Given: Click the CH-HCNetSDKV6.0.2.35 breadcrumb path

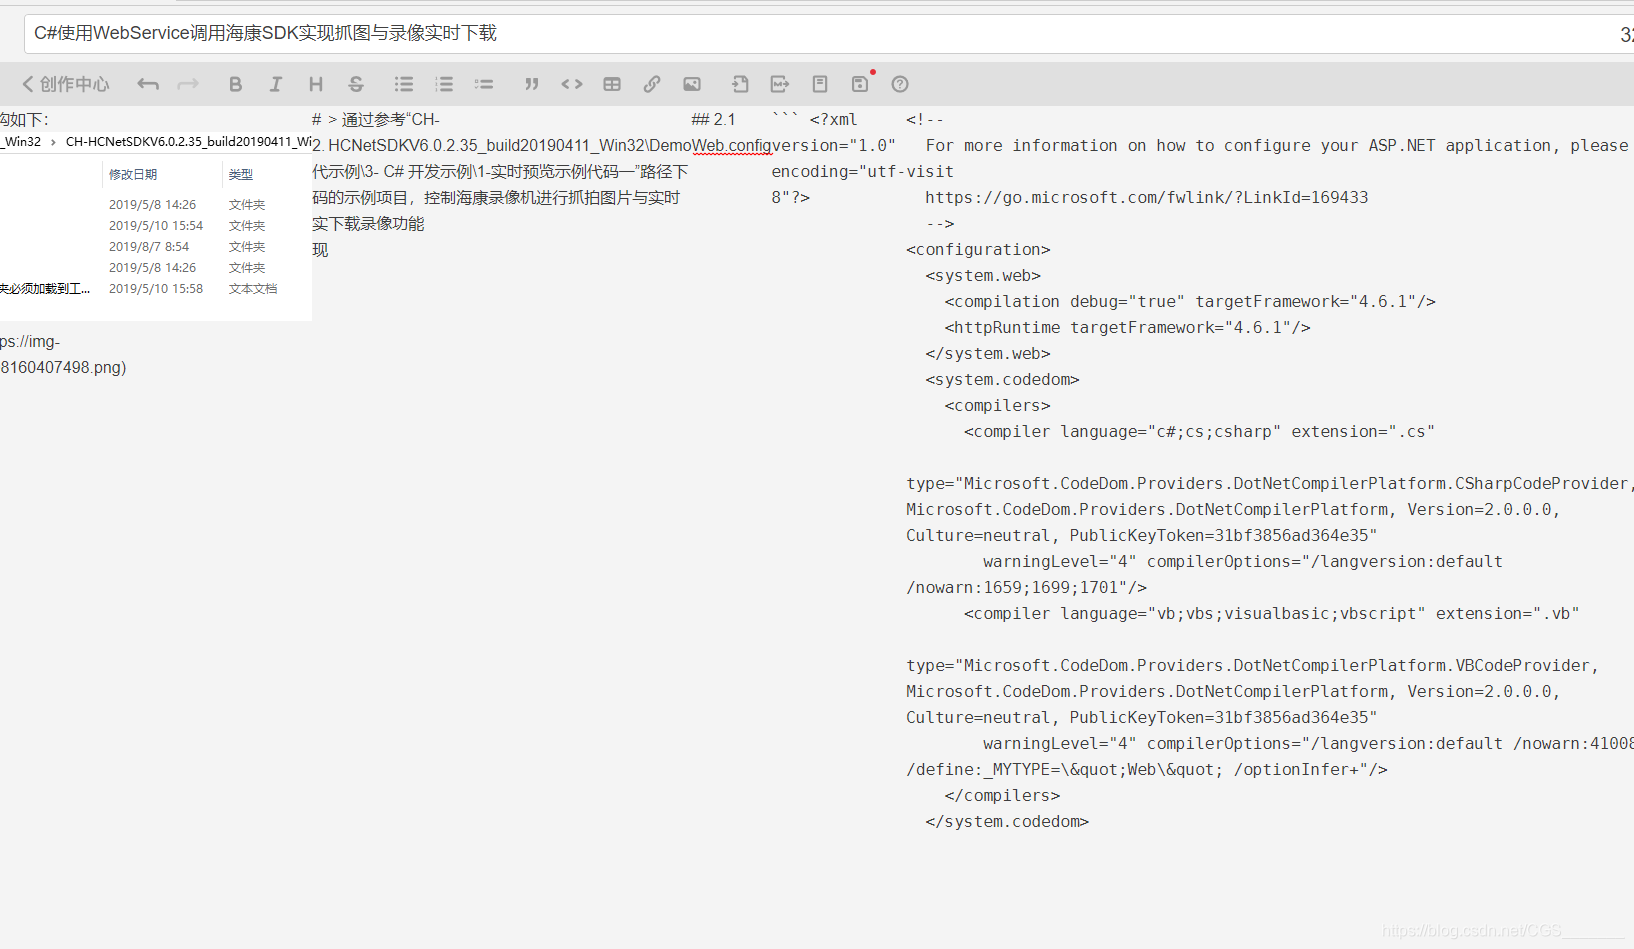Looking at the screenshot, I should point(189,142).
